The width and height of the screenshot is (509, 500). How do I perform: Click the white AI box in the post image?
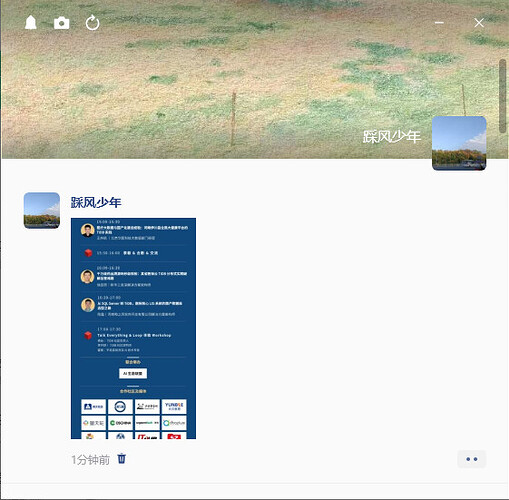click(x=133, y=373)
